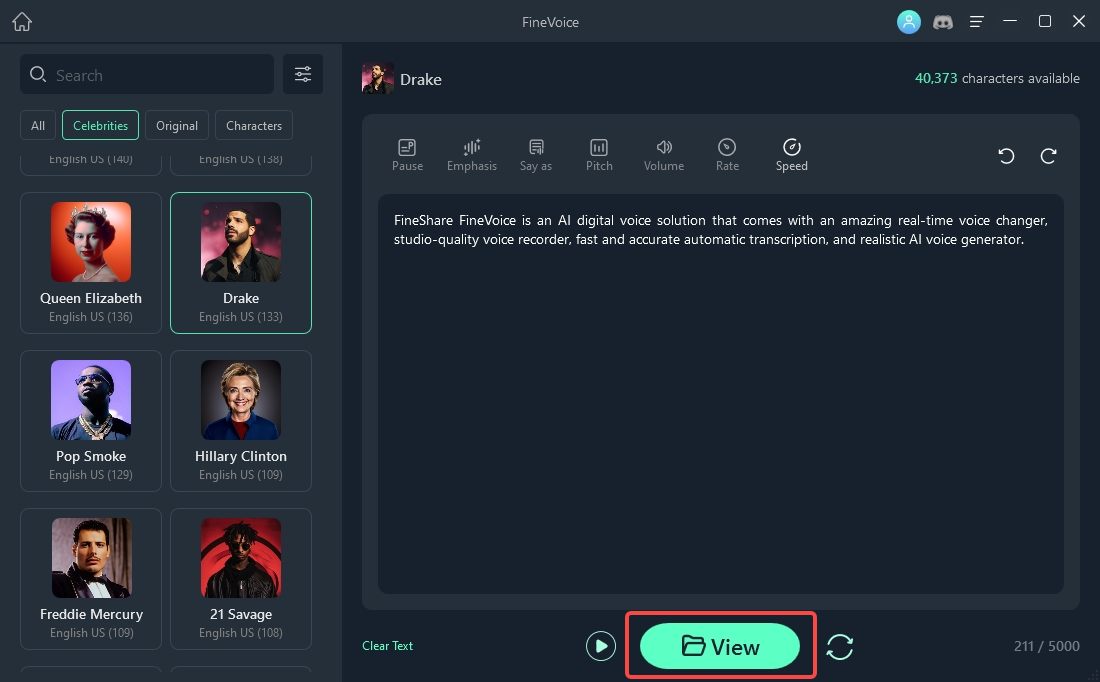Insert a Pause in the text
This screenshot has height=682, width=1100.
[407, 155]
